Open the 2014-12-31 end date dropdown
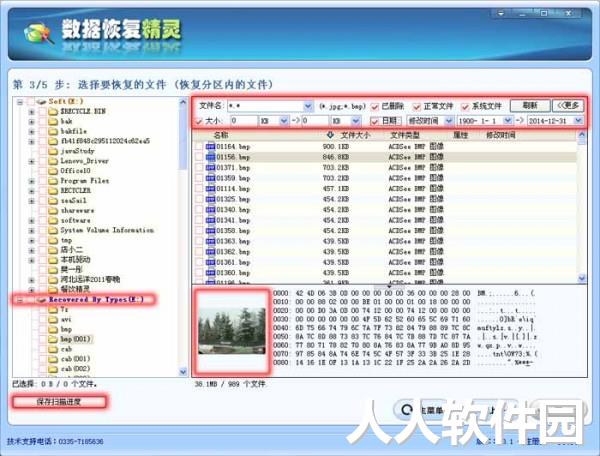This screenshot has height=456, width=600. (578, 121)
